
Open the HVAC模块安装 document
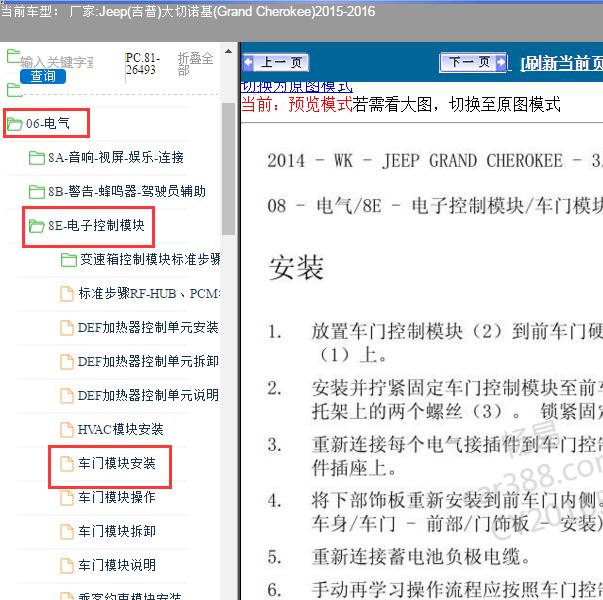[121, 429]
